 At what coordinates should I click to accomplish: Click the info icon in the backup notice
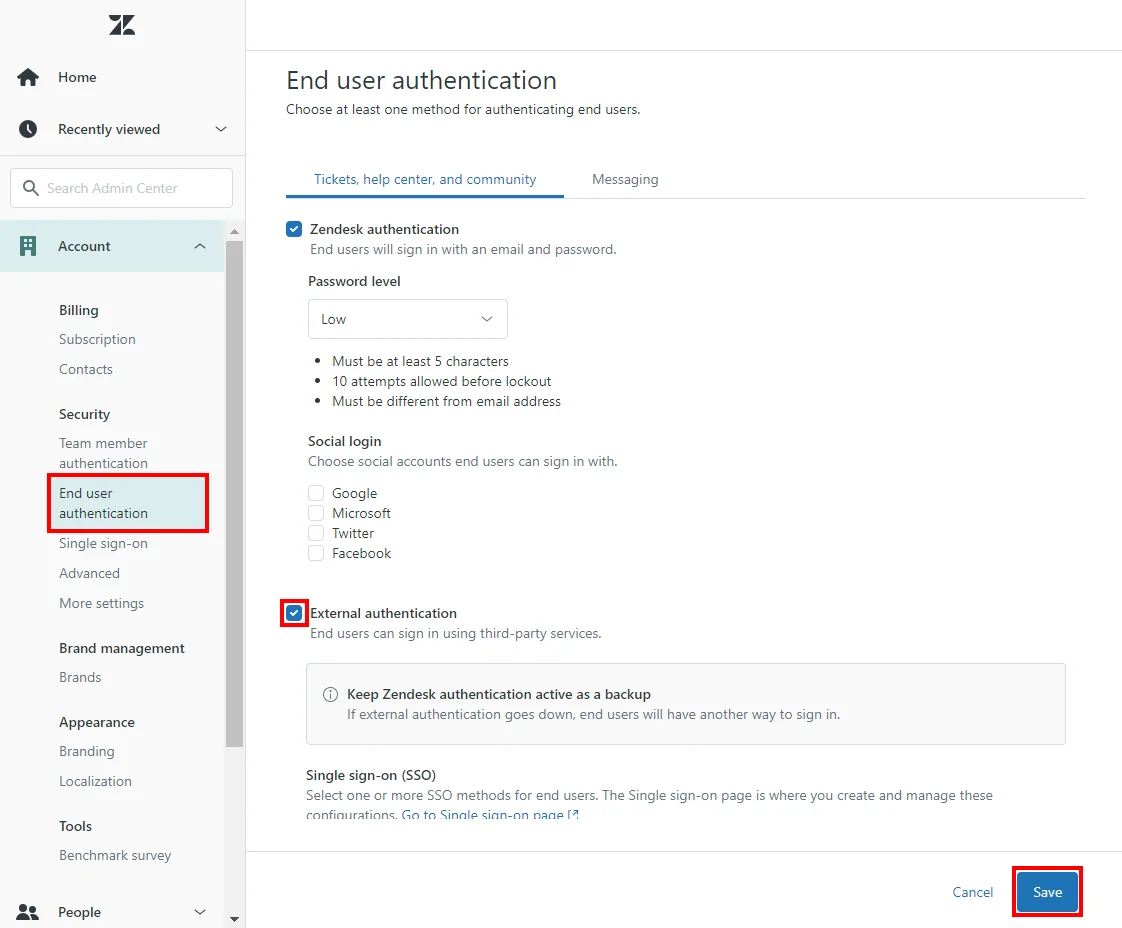(330, 694)
